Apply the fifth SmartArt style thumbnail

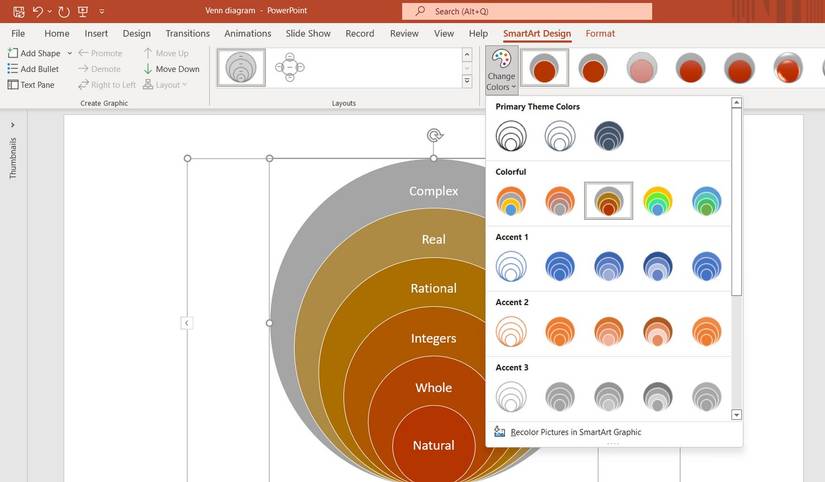point(739,67)
